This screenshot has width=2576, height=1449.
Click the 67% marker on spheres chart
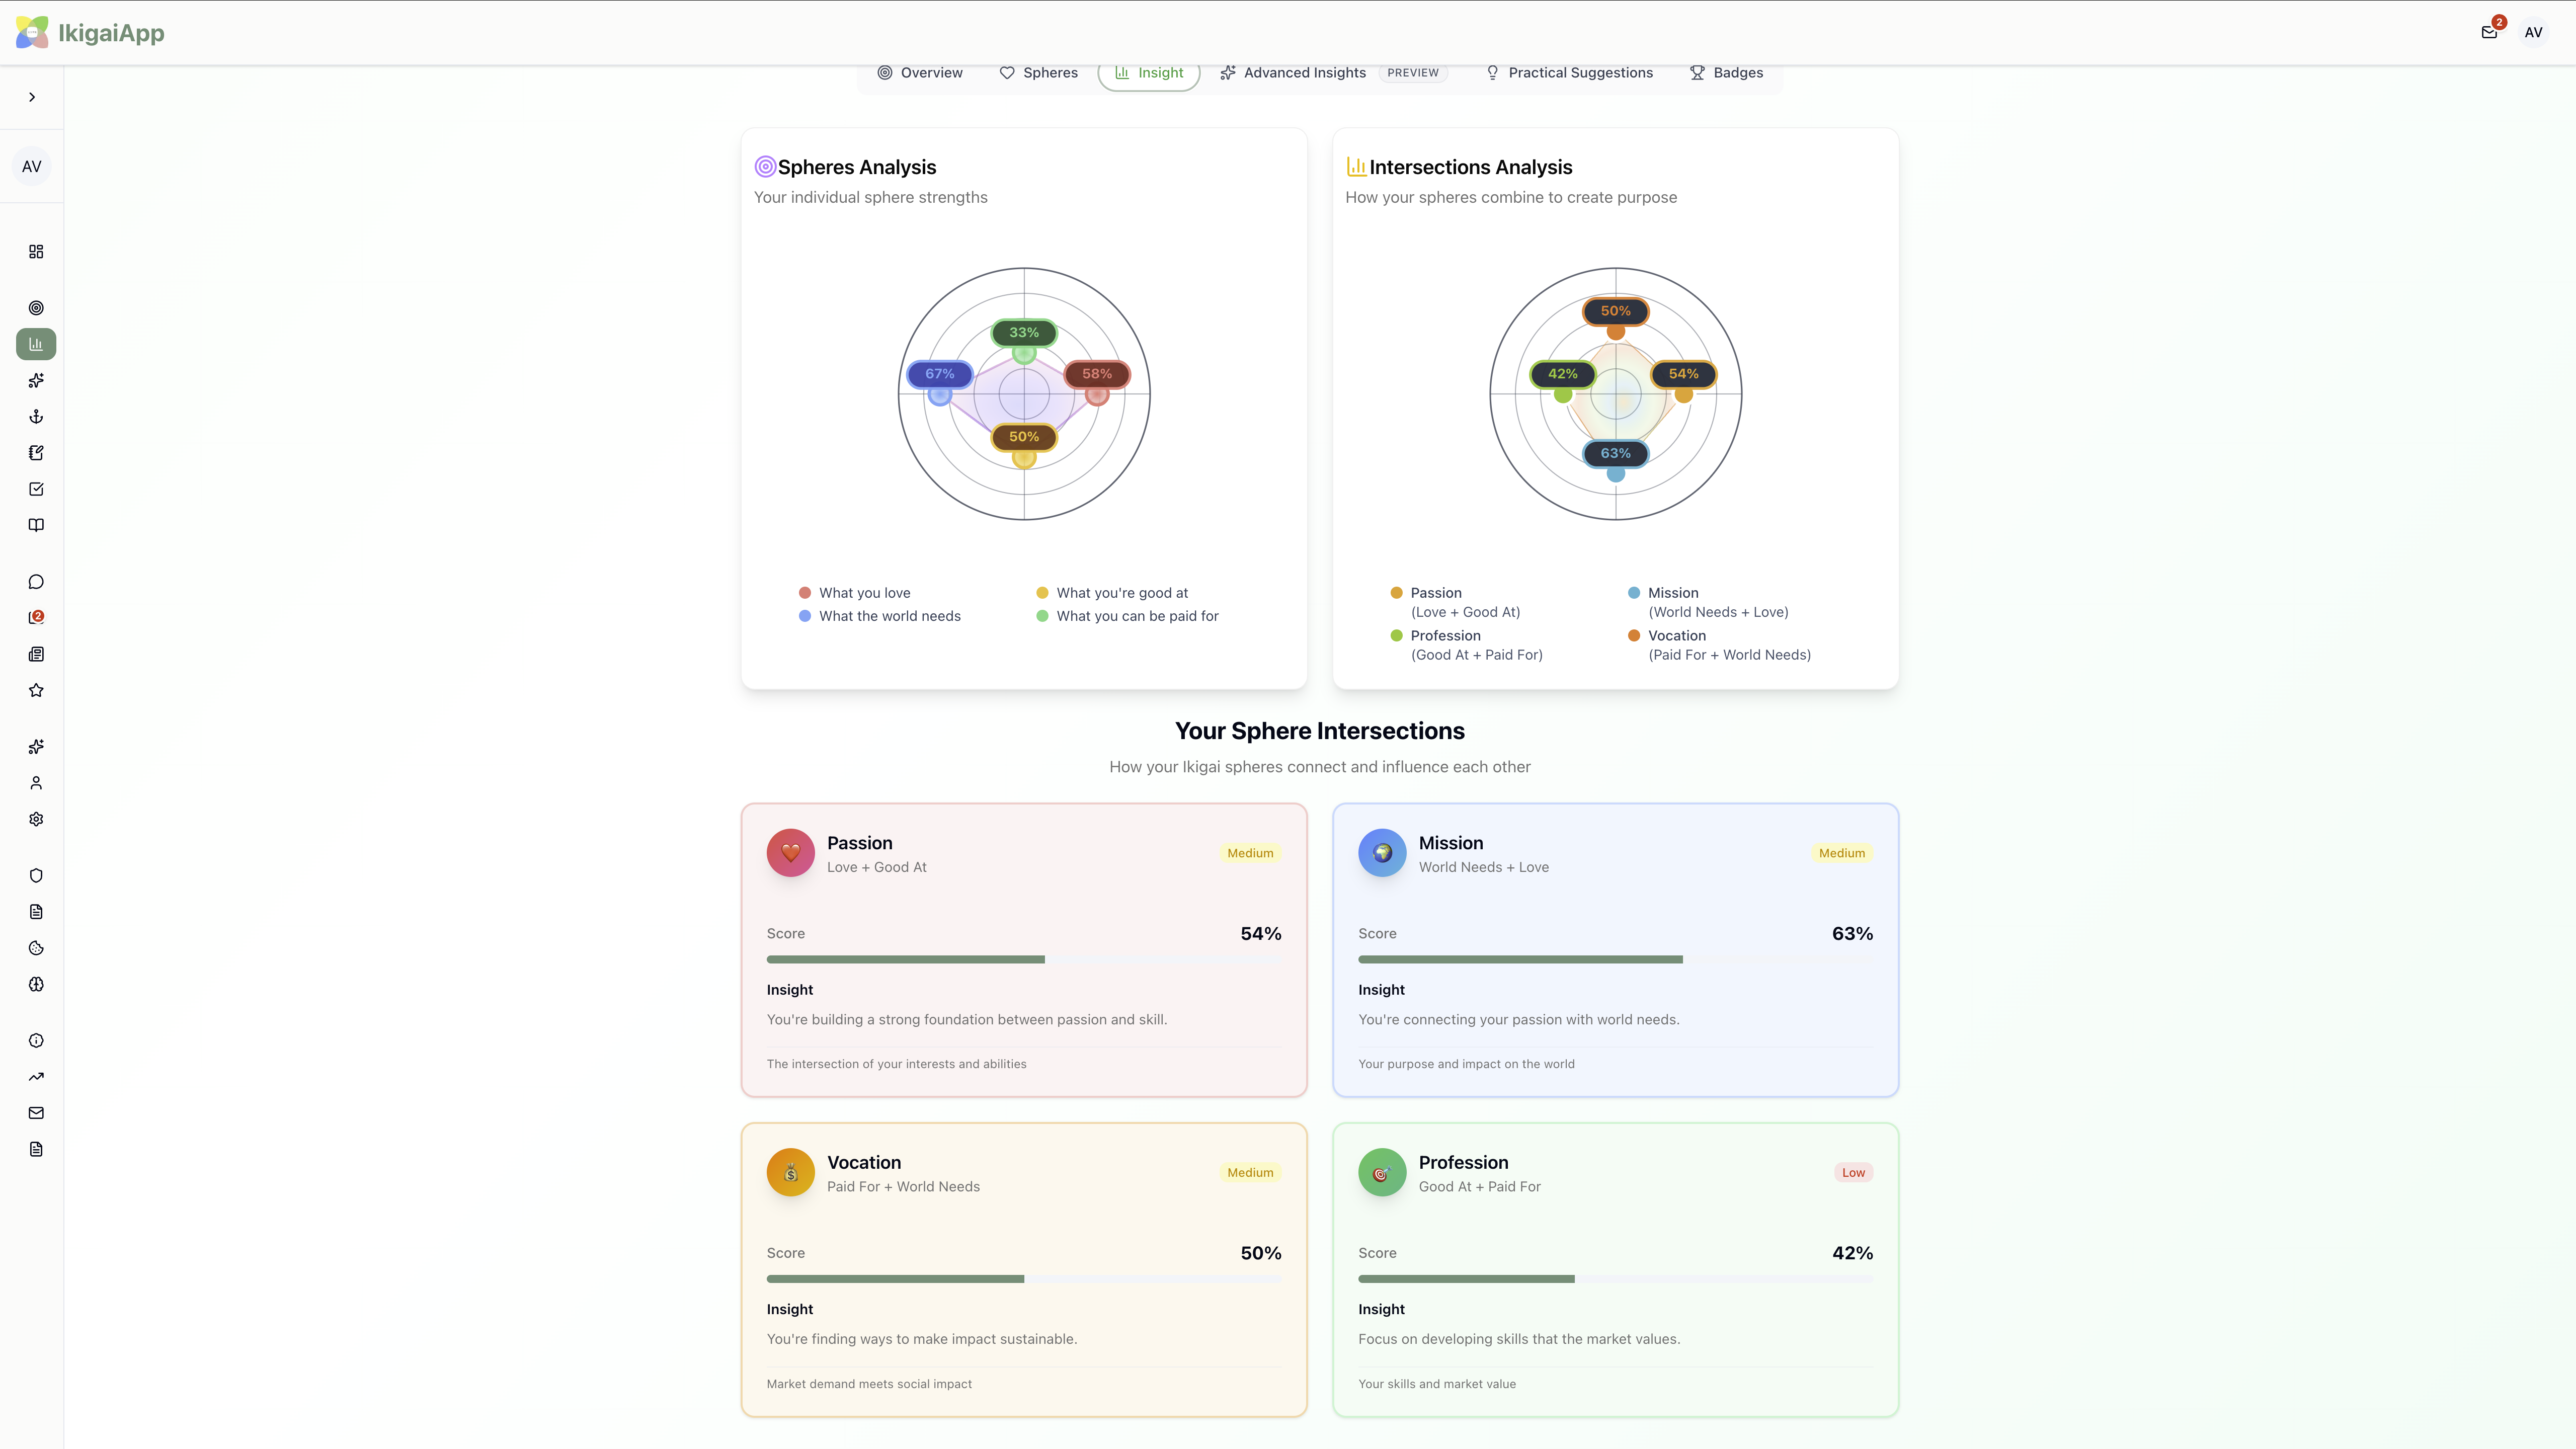(x=939, y=374)
